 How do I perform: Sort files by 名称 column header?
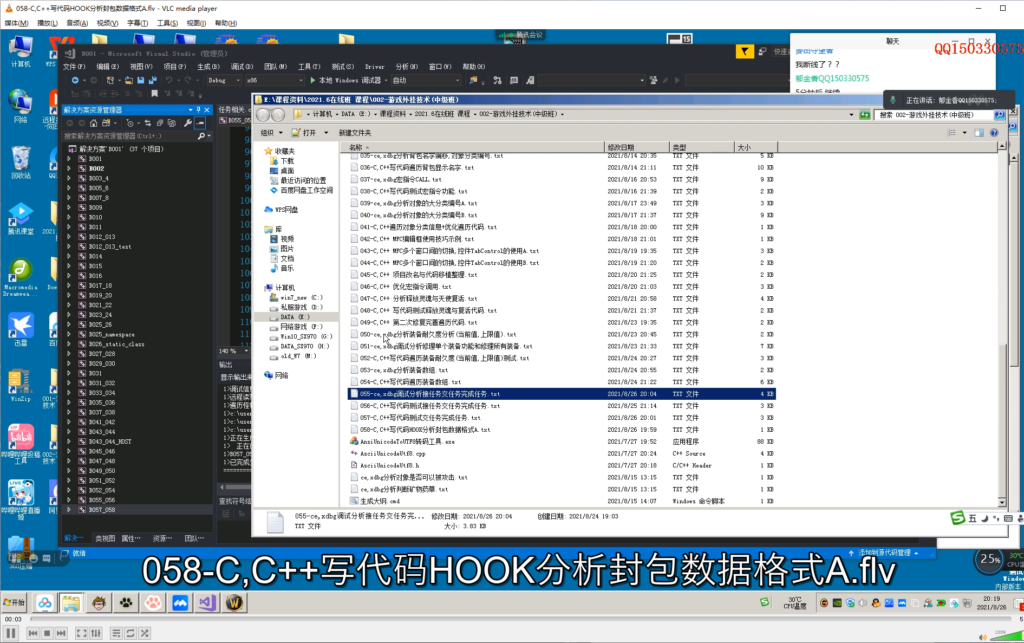(x=473, y=148)
